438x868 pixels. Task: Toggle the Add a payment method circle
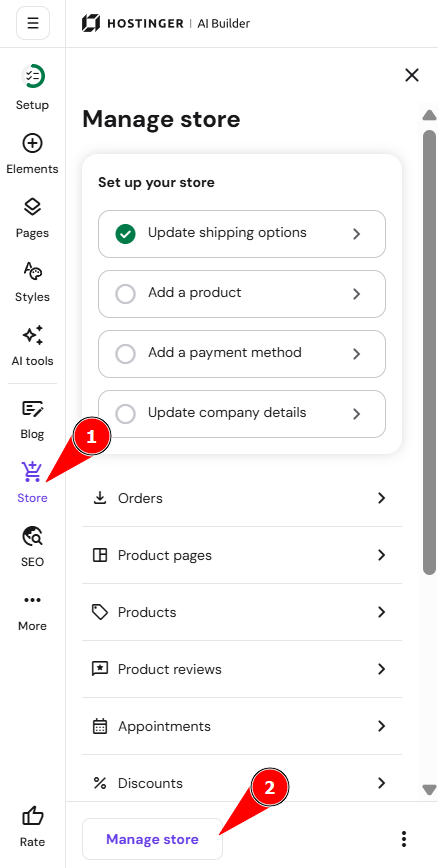click(126, 353)
